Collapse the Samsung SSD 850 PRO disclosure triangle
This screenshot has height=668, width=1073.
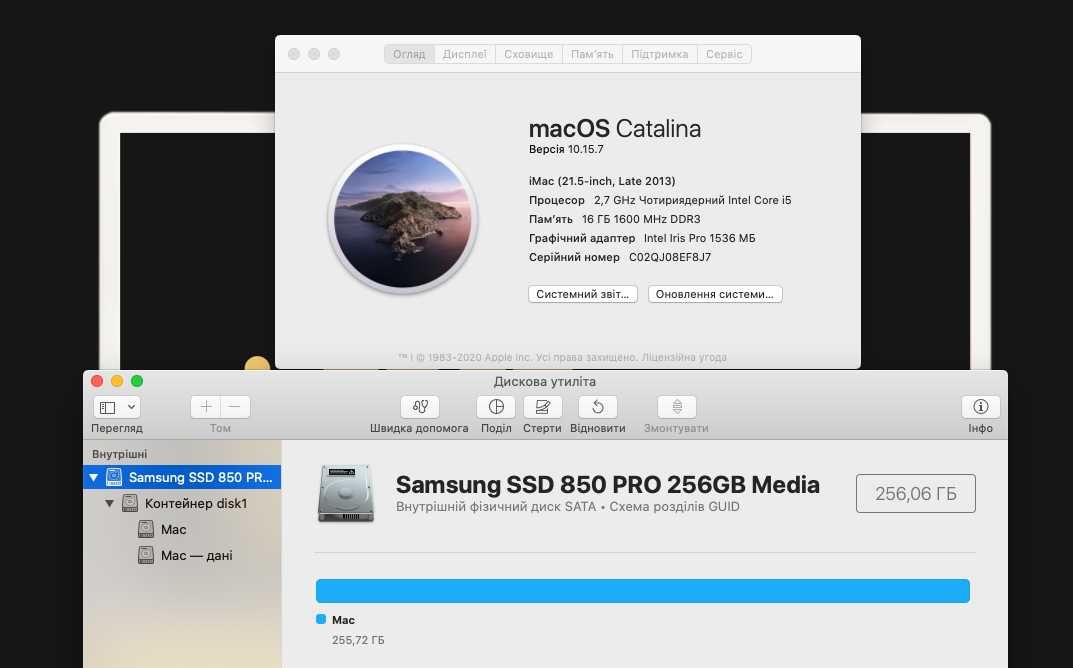click(x=94, y=477)
